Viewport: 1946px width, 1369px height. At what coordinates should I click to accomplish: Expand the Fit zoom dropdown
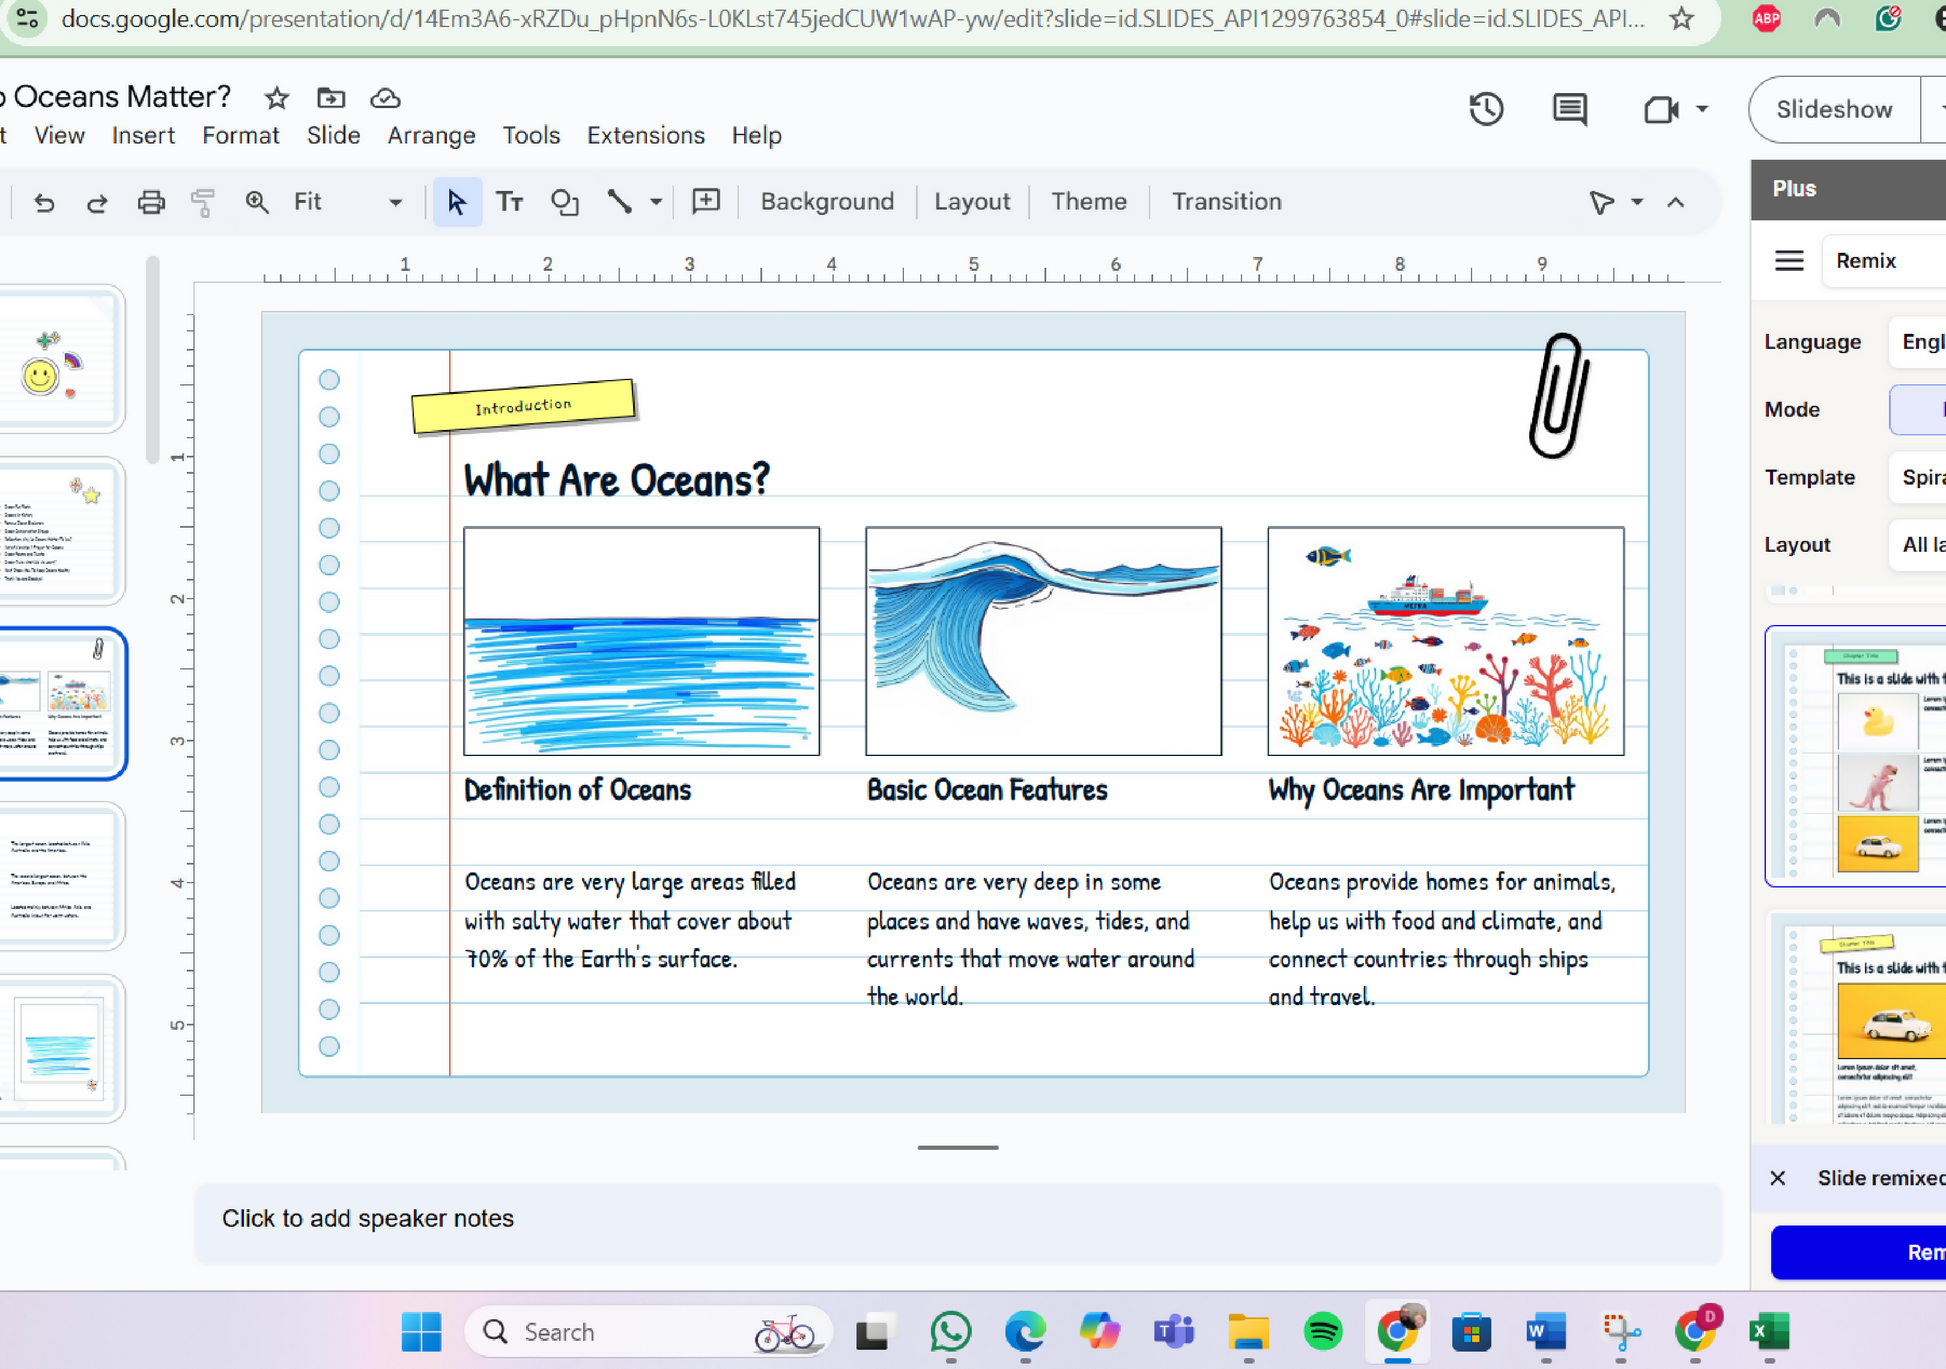click(x=395, y=202)
